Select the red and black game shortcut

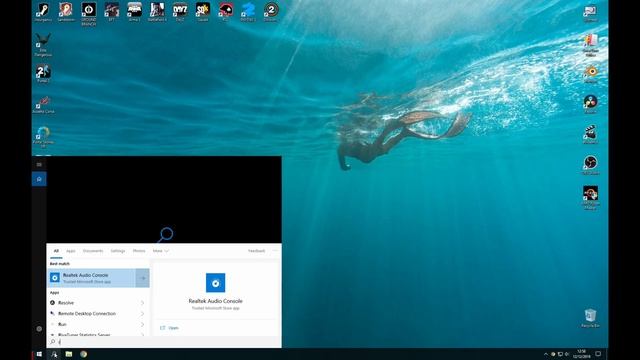click(226, 12)
